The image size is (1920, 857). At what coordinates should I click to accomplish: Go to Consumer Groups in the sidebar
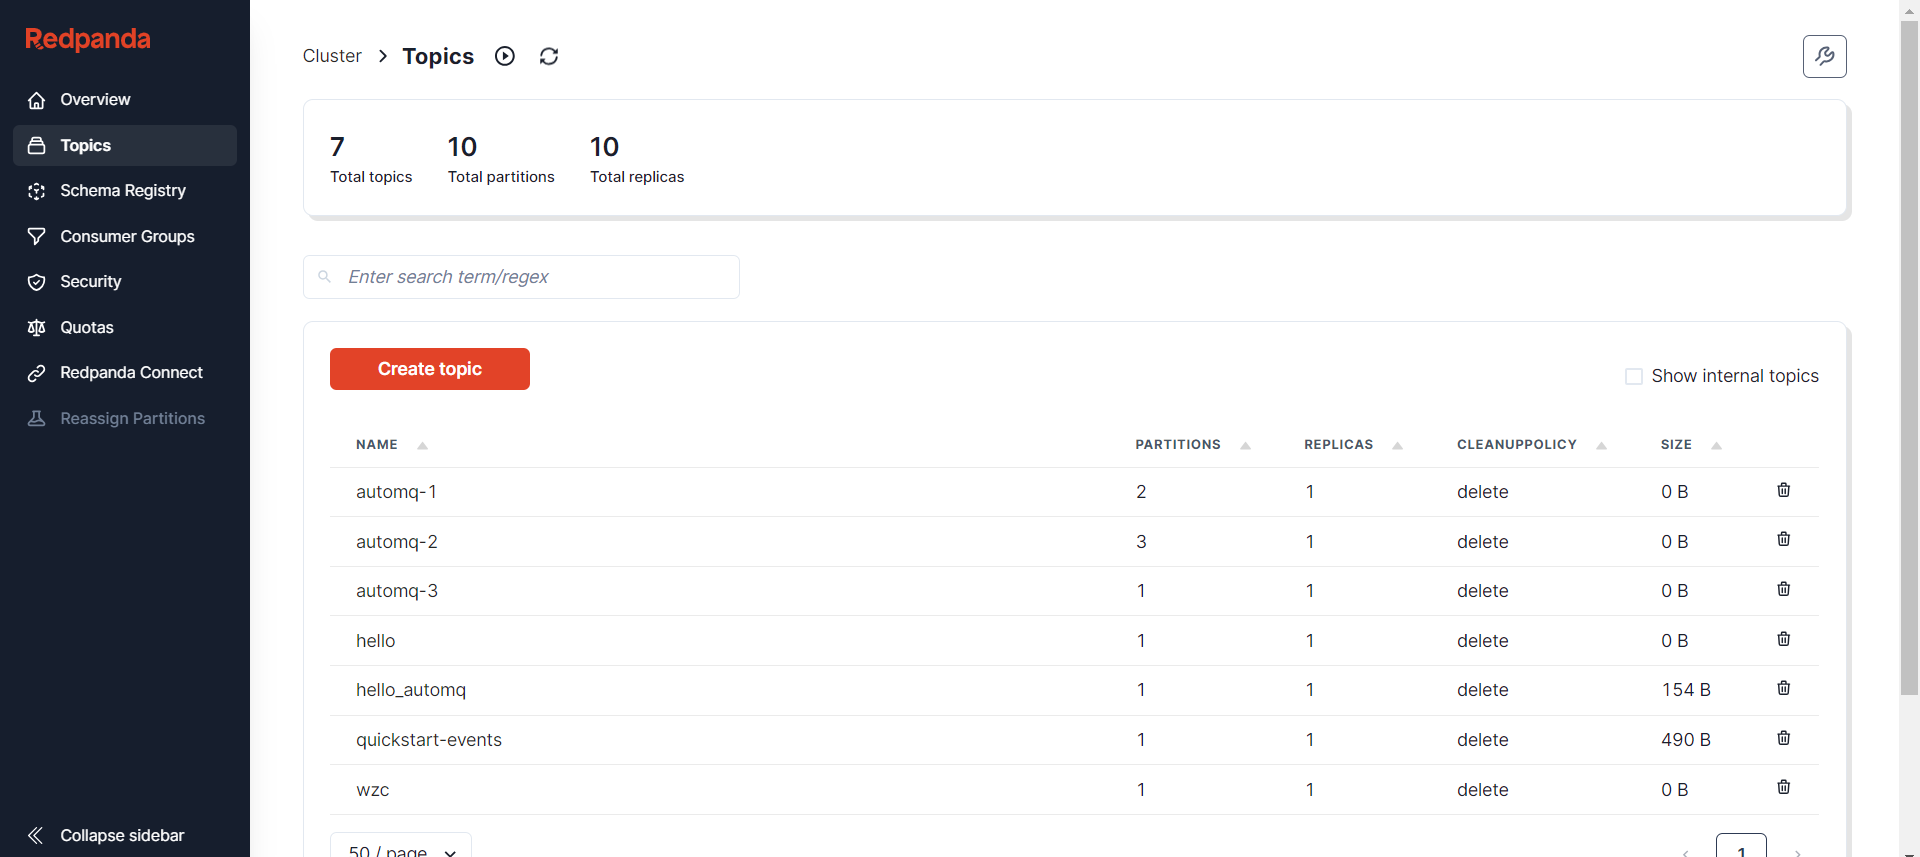127,236
